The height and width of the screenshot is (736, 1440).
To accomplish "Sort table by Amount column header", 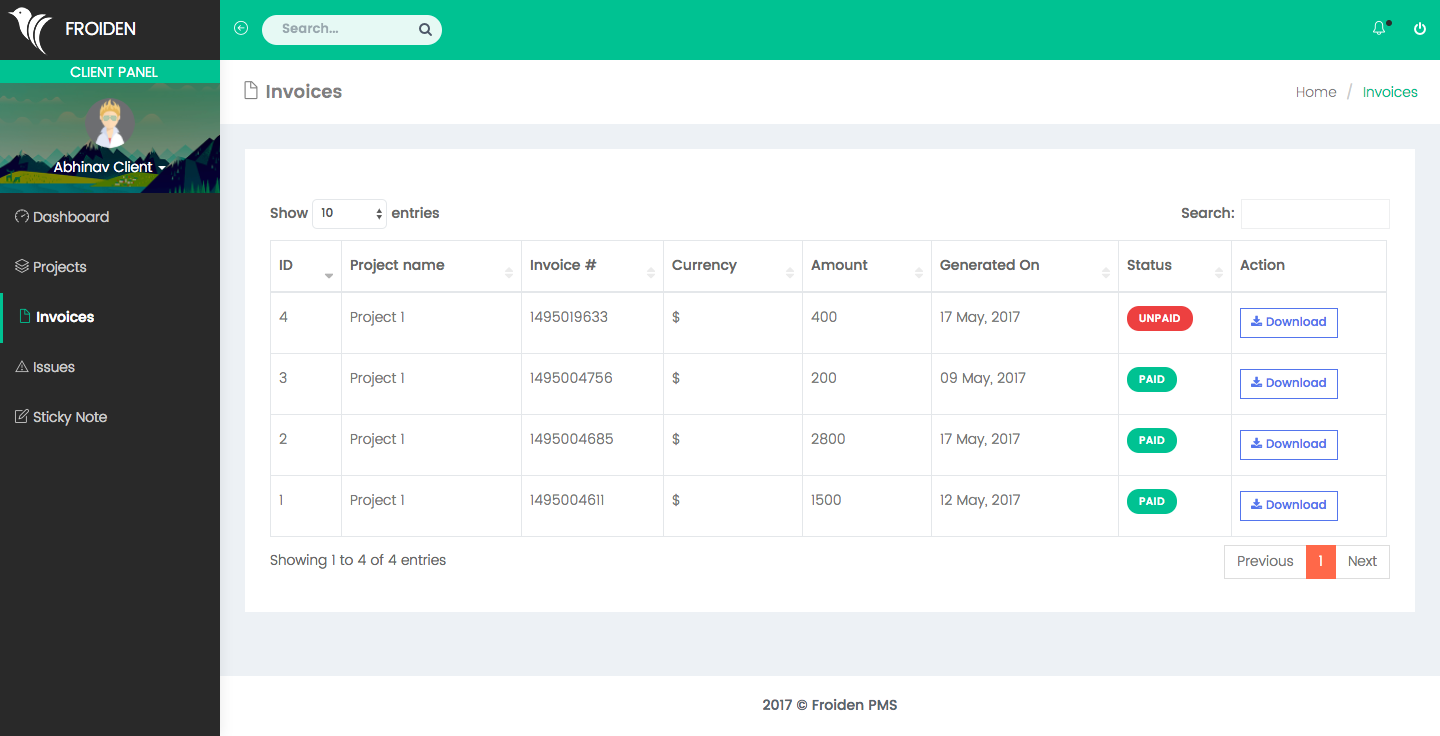I will point(866,266).
